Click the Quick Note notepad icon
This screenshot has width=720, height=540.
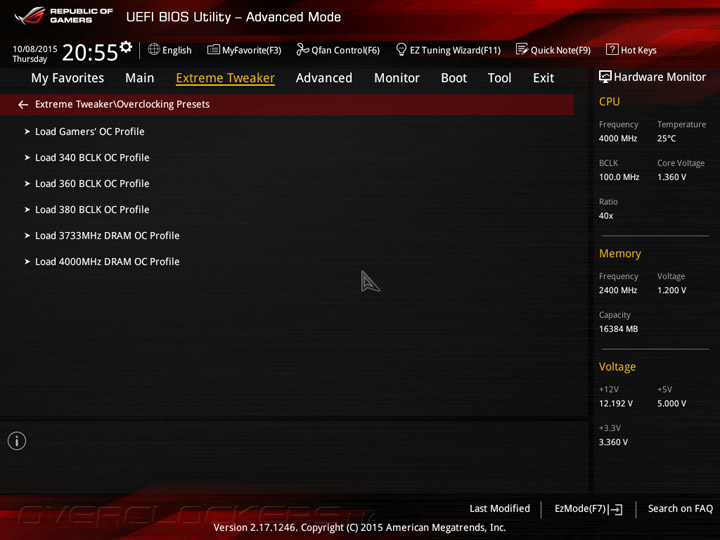pyautogui.click(x=522, y=49)
